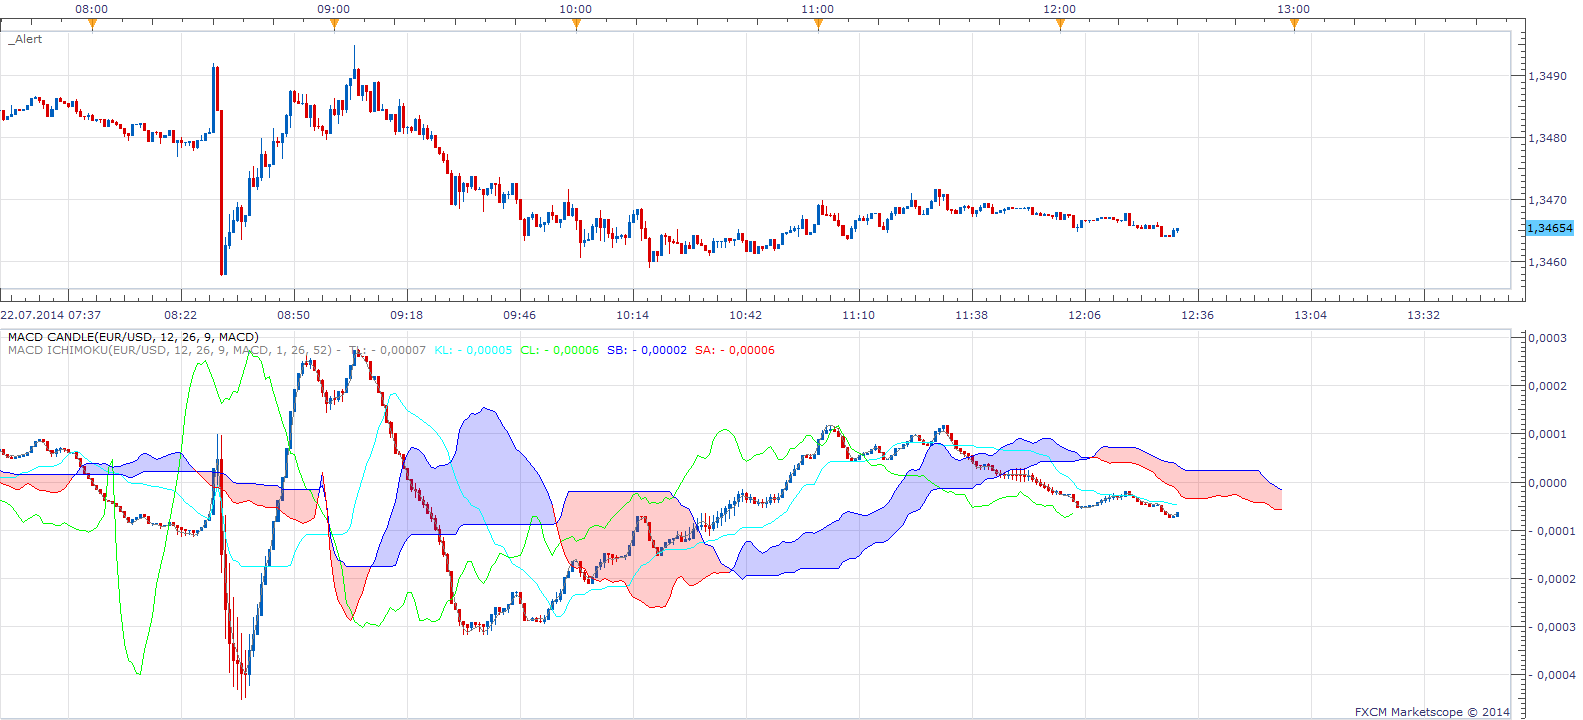1583x720 pixels.
Task: Click the 1,3460 price axis label
Action: [1548, 262]
